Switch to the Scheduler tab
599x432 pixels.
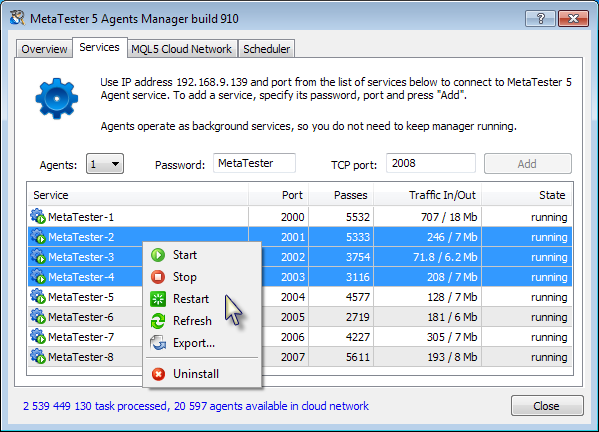pyautogui.click(x=267, y=49)
